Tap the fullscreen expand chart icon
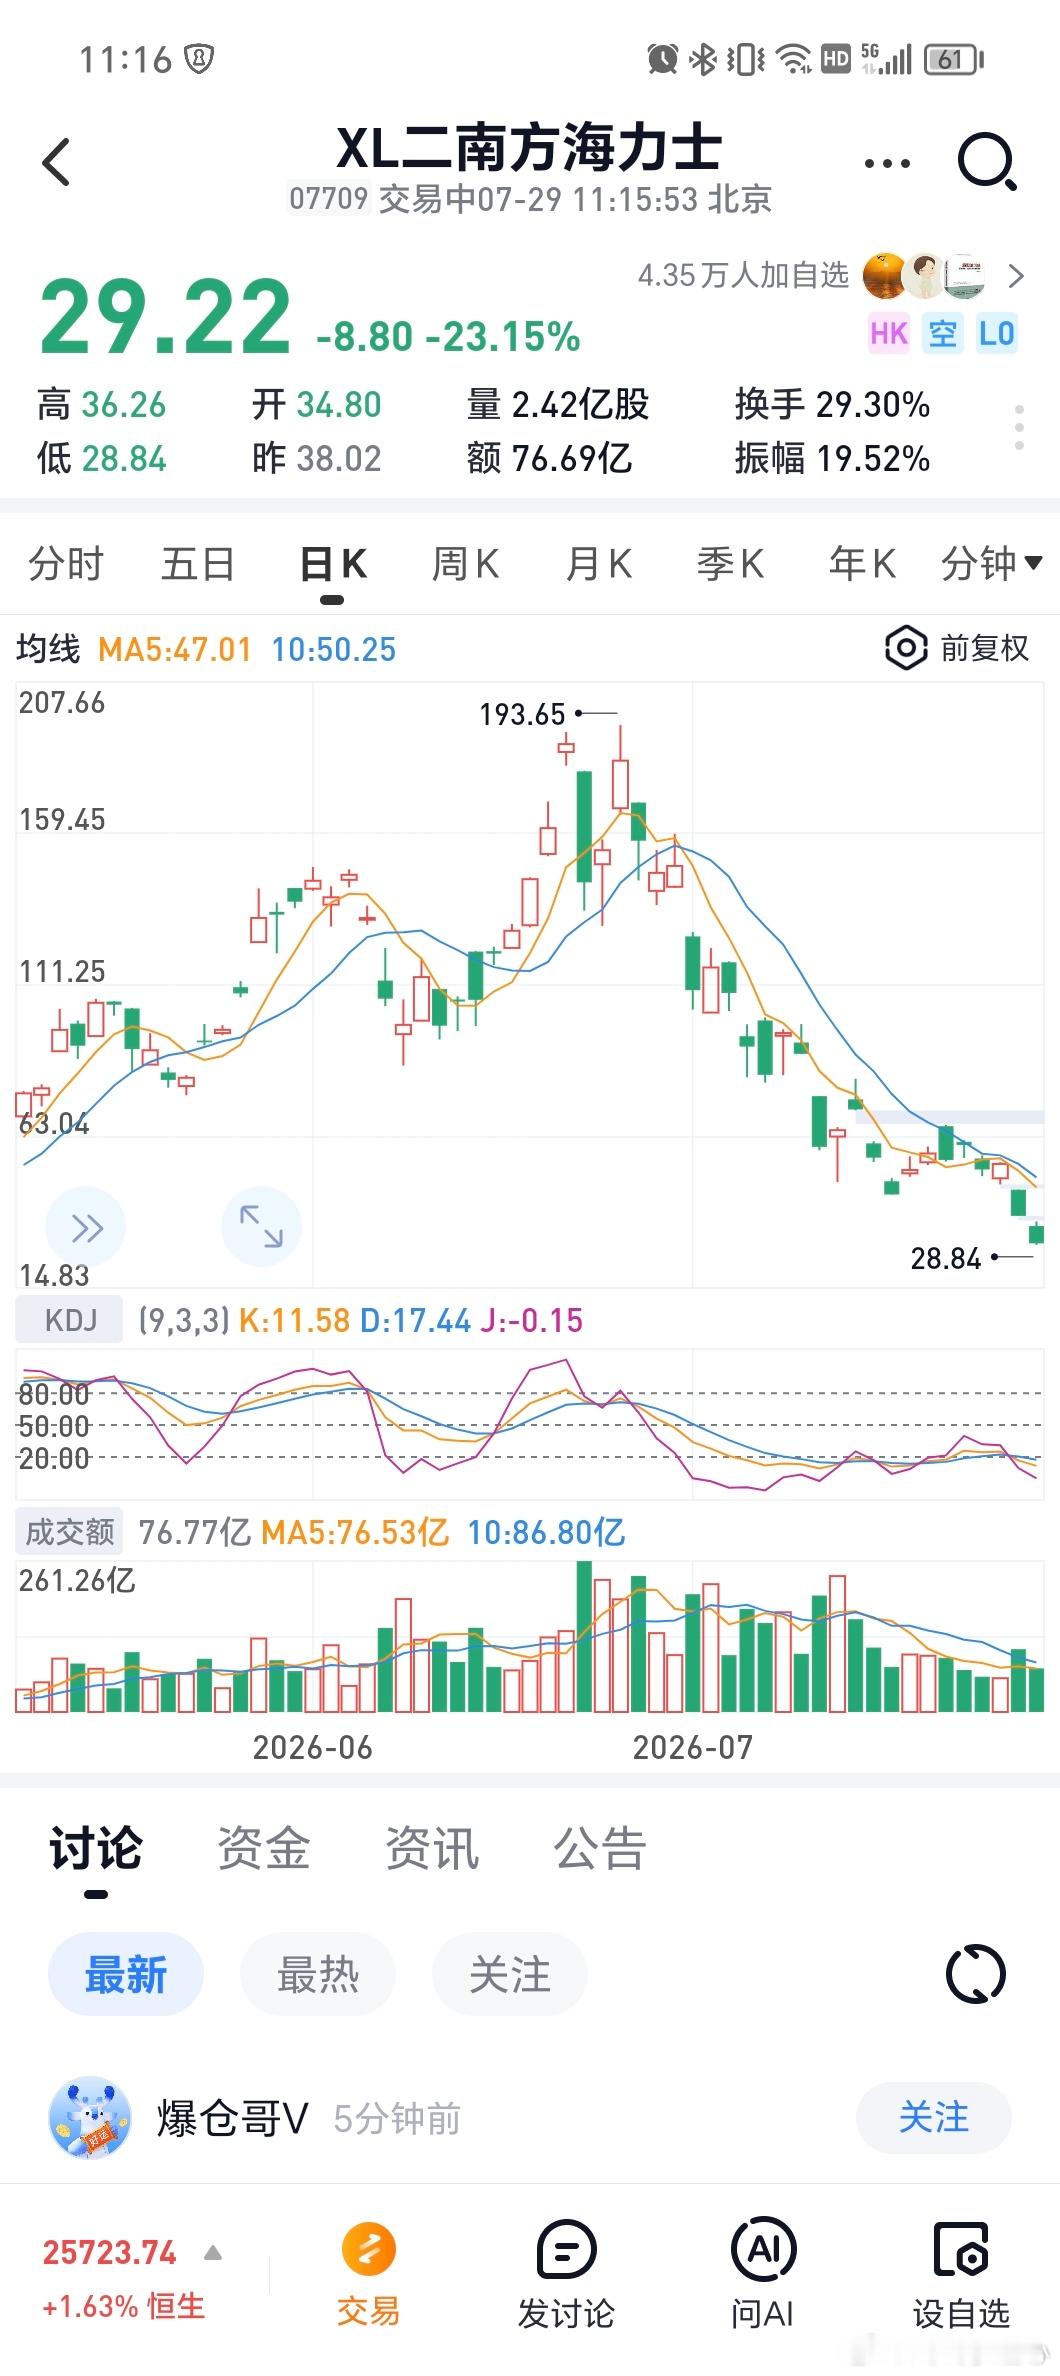The width and height of the screenshot is (1060, 2376). pyautogui.click(x=261, y=1227)
